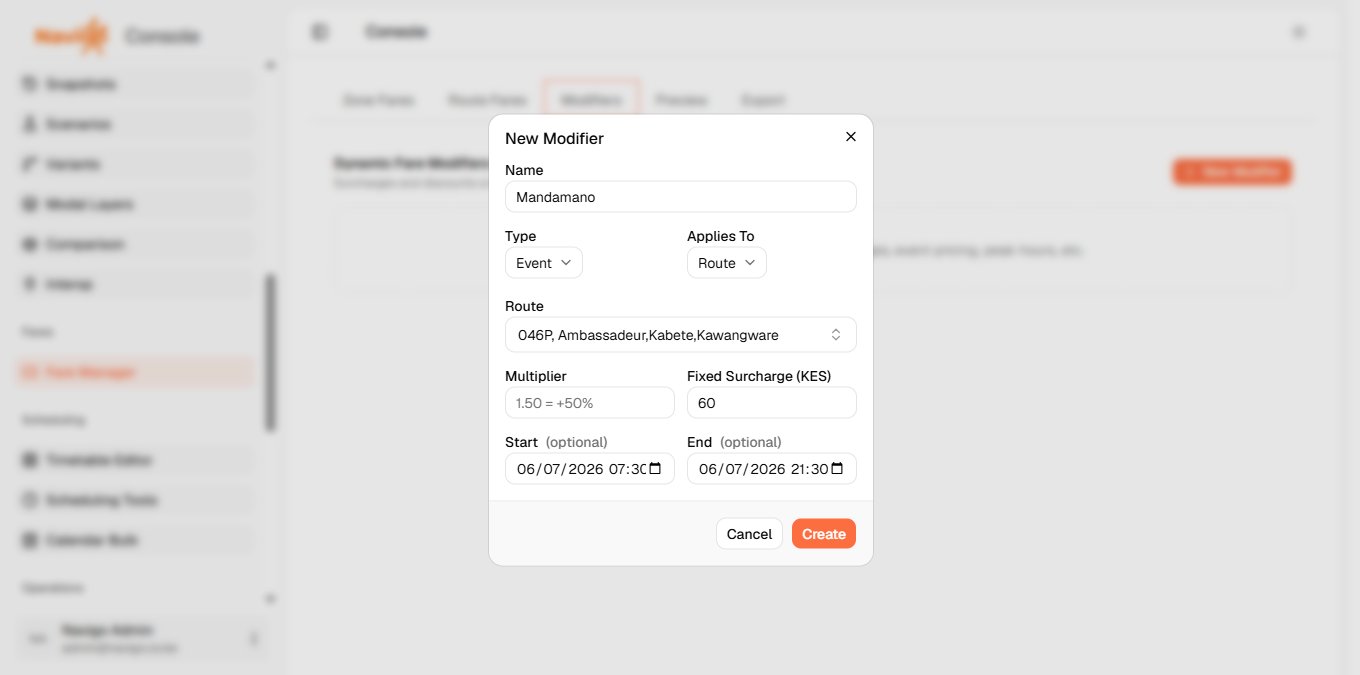Click the Scenarios icon in the sidebar

click(30, 124)
